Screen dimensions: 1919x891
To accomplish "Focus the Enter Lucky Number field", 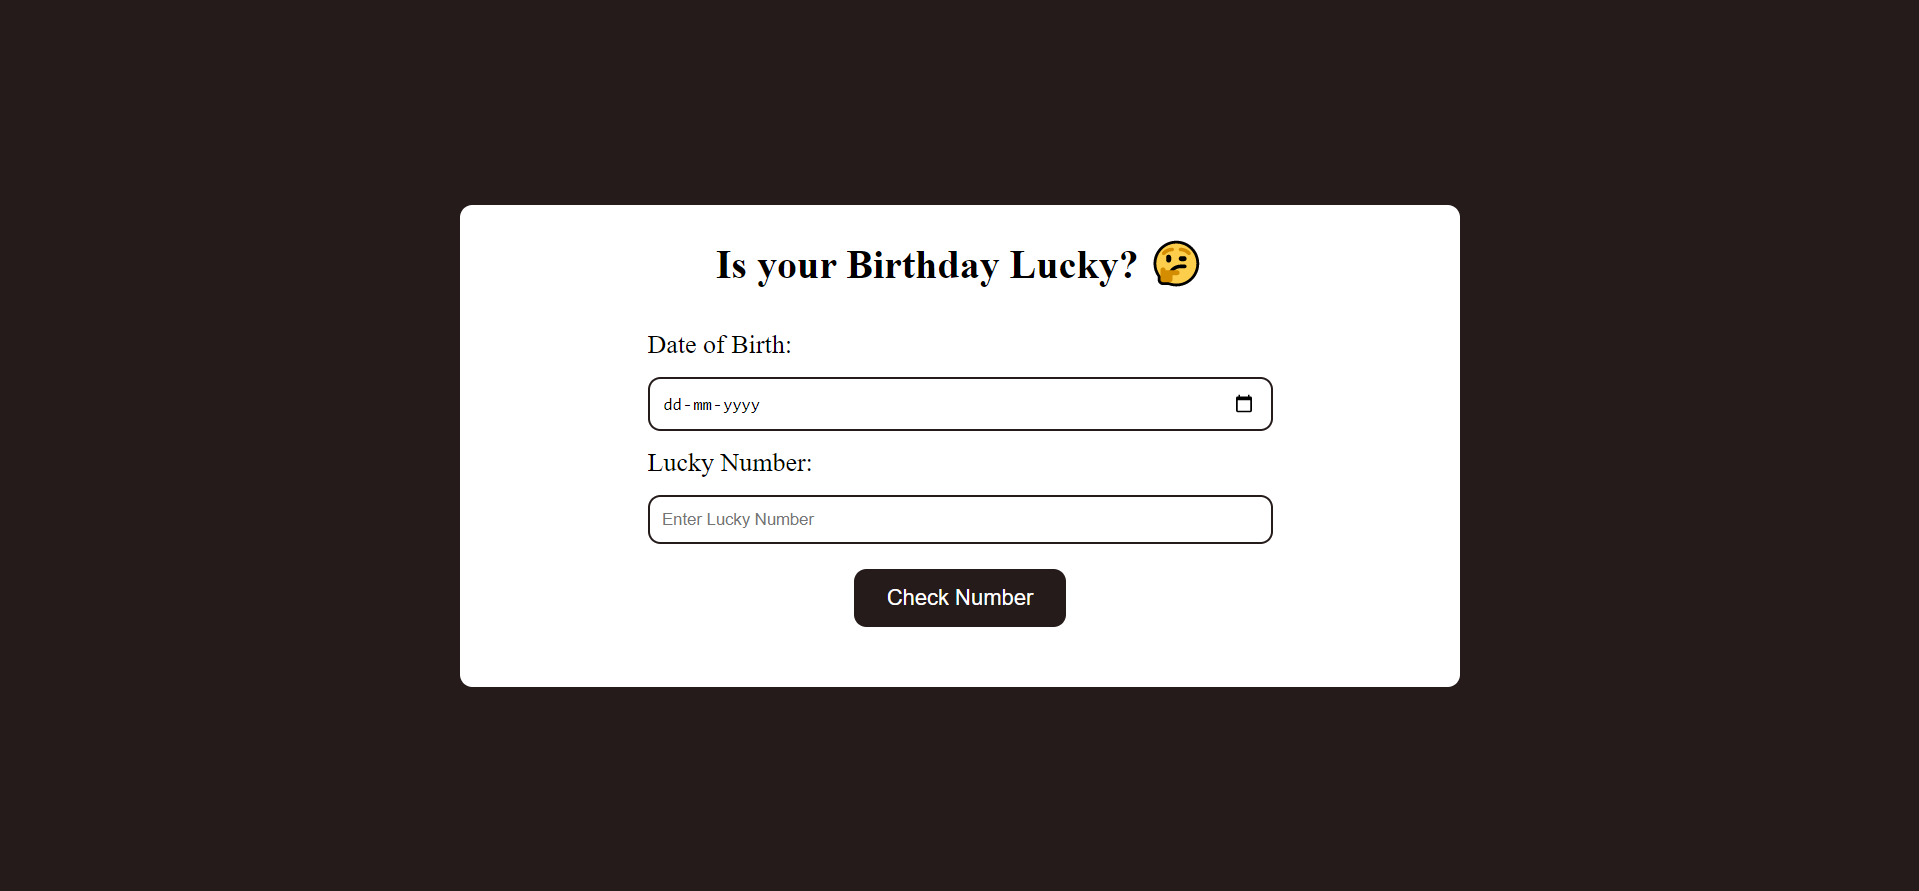I will coord(960,520).
